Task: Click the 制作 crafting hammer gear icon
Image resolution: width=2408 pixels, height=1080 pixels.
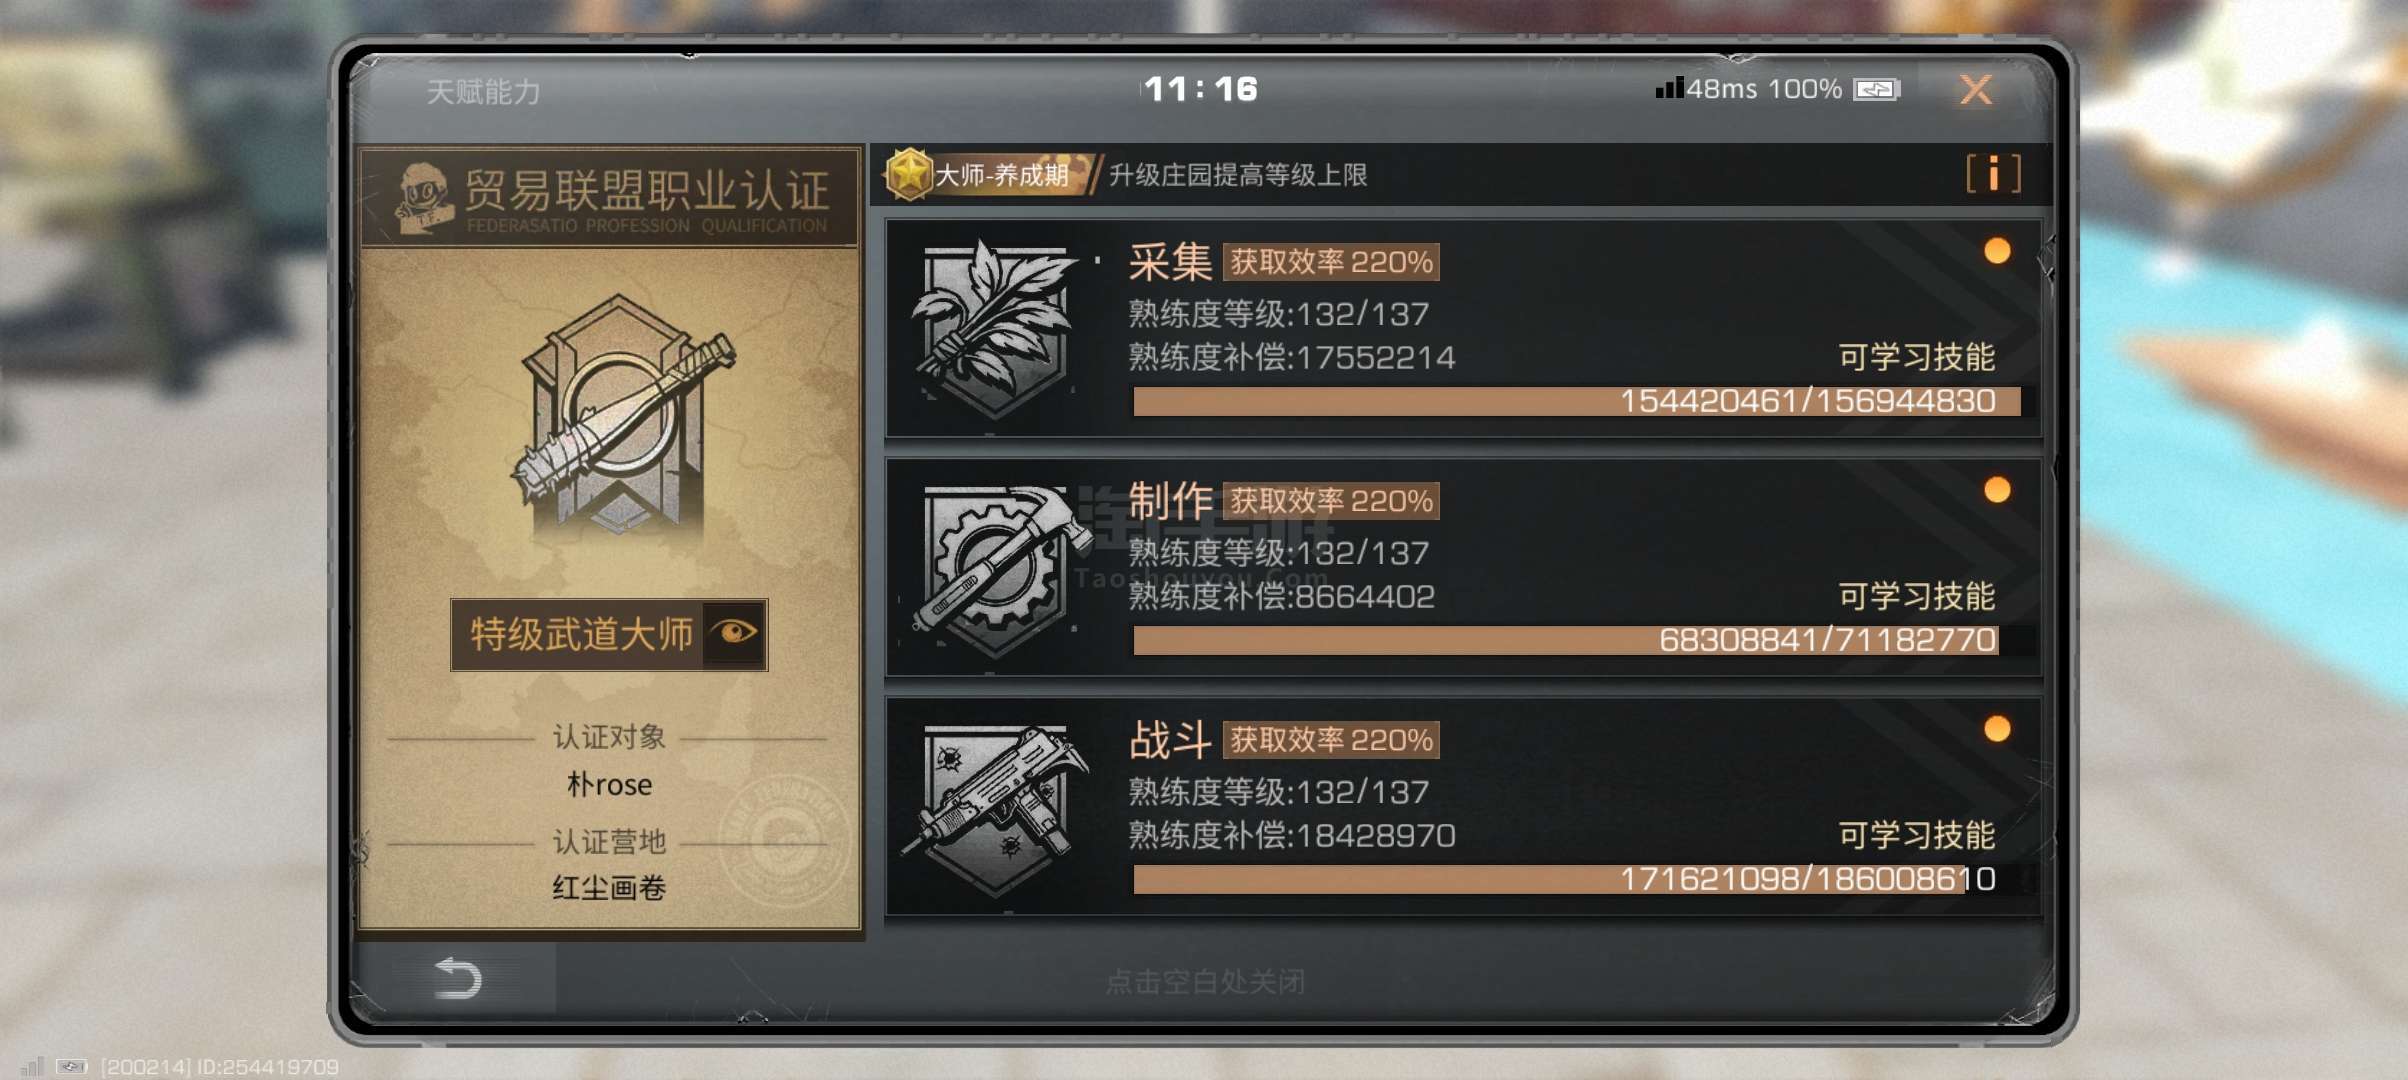Action: (x=999, y=568)
